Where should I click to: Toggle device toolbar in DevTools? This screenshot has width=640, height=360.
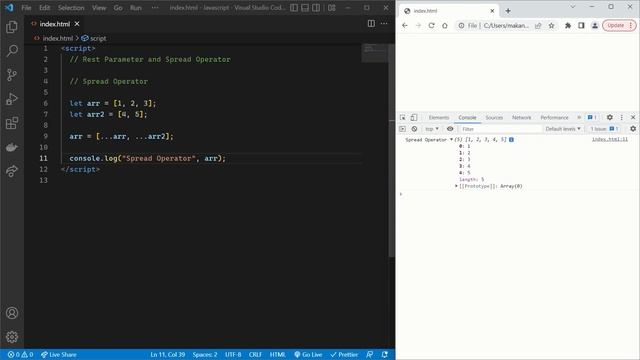(x=413, y=118)
